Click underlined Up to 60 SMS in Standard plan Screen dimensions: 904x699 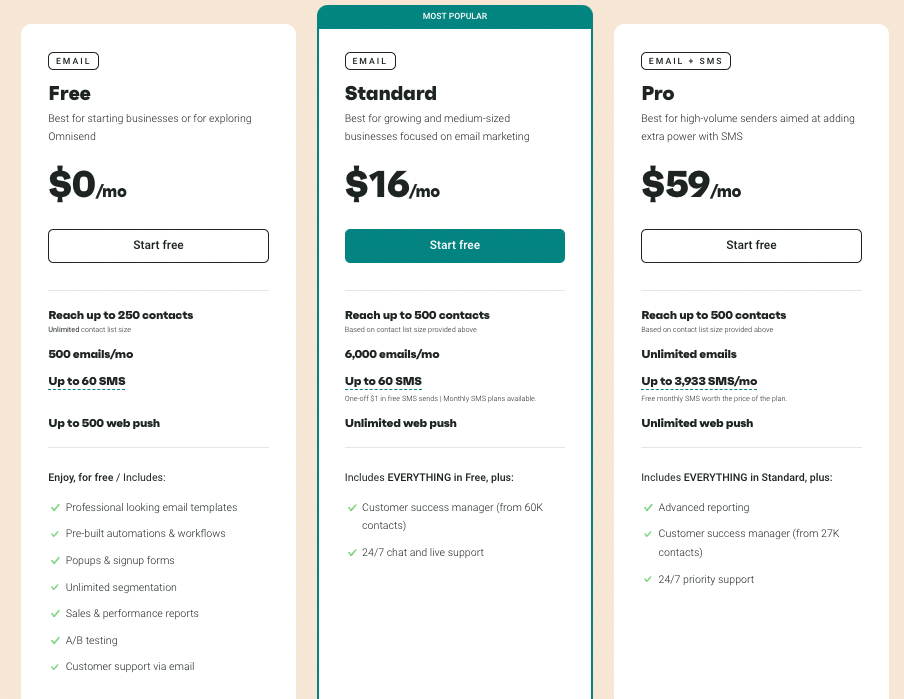point(383,381)
